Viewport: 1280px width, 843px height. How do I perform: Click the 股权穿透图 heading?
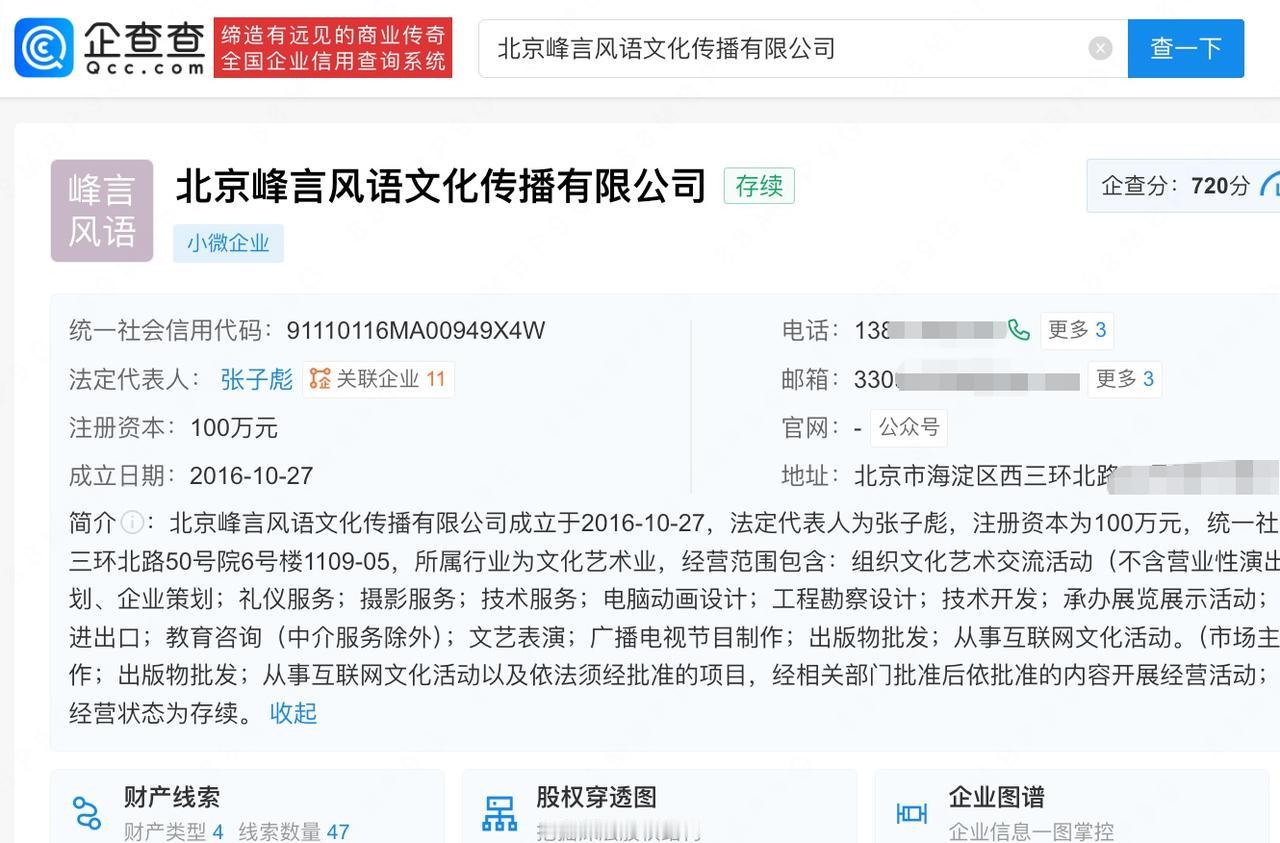[596, 797]
